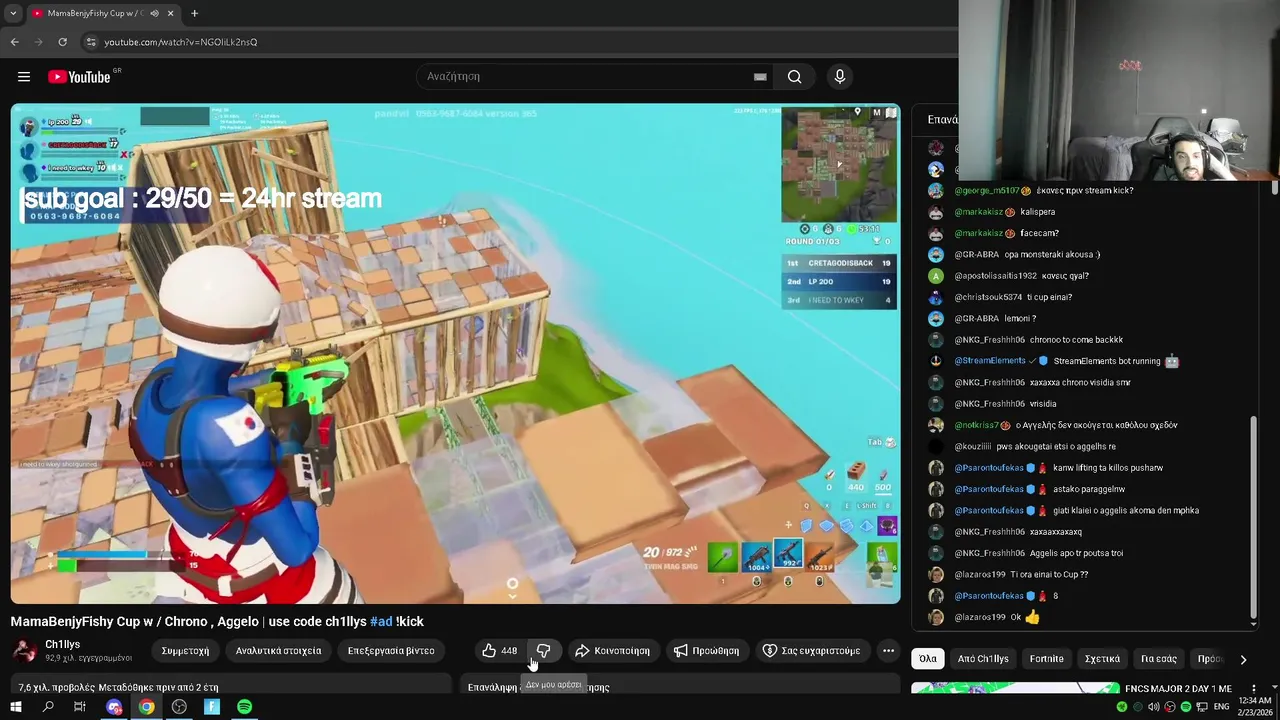Reload the page with the browser refresh icon
The width and height of the screenshot is (1280, 720).
63,42
